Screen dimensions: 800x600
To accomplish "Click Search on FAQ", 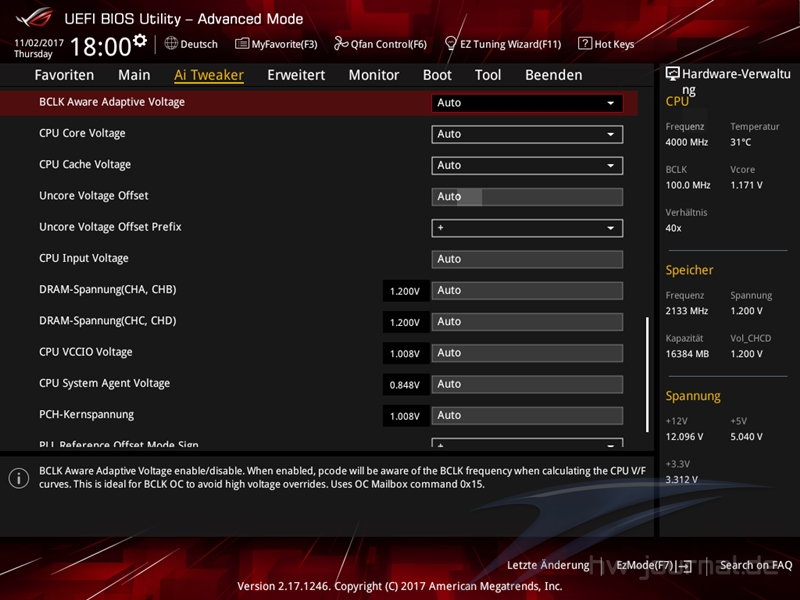I will pyautogui.click(x=756, y=565).
